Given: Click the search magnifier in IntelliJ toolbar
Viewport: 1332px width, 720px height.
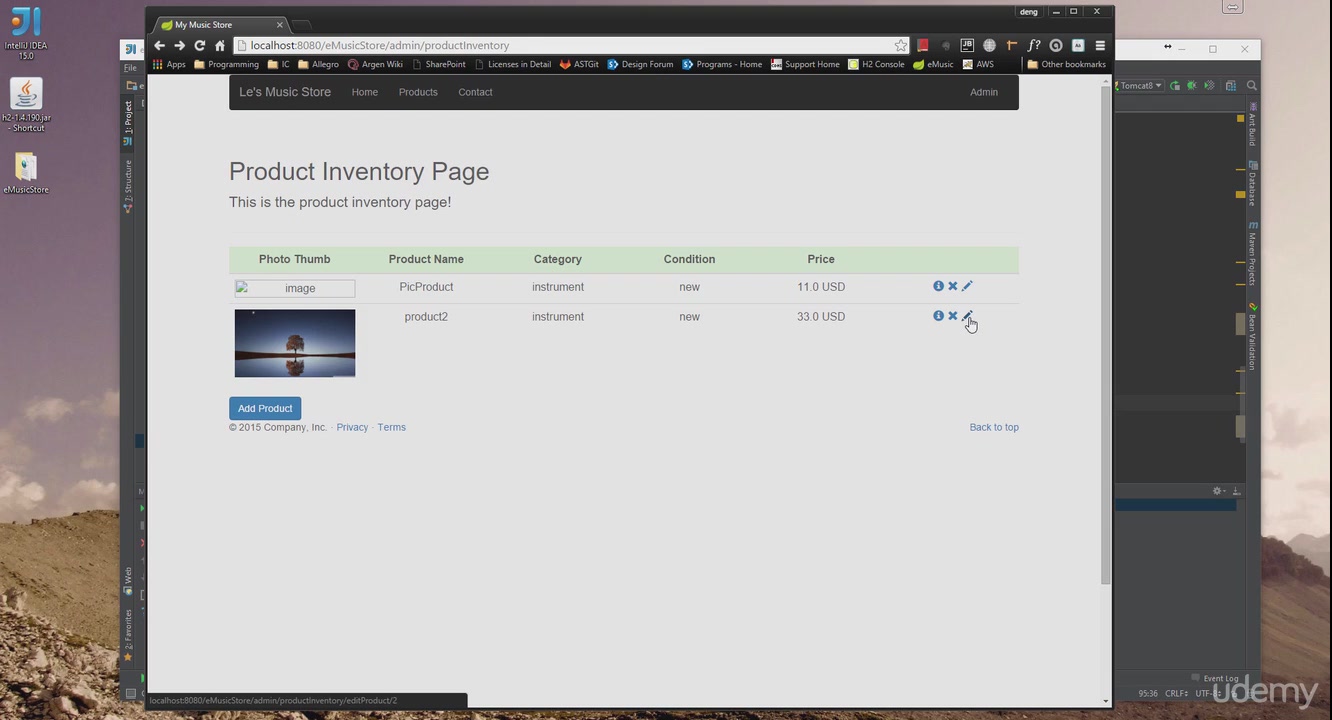Looking at the screenshot, I should pyautogui.click(x=1251, y=86).
